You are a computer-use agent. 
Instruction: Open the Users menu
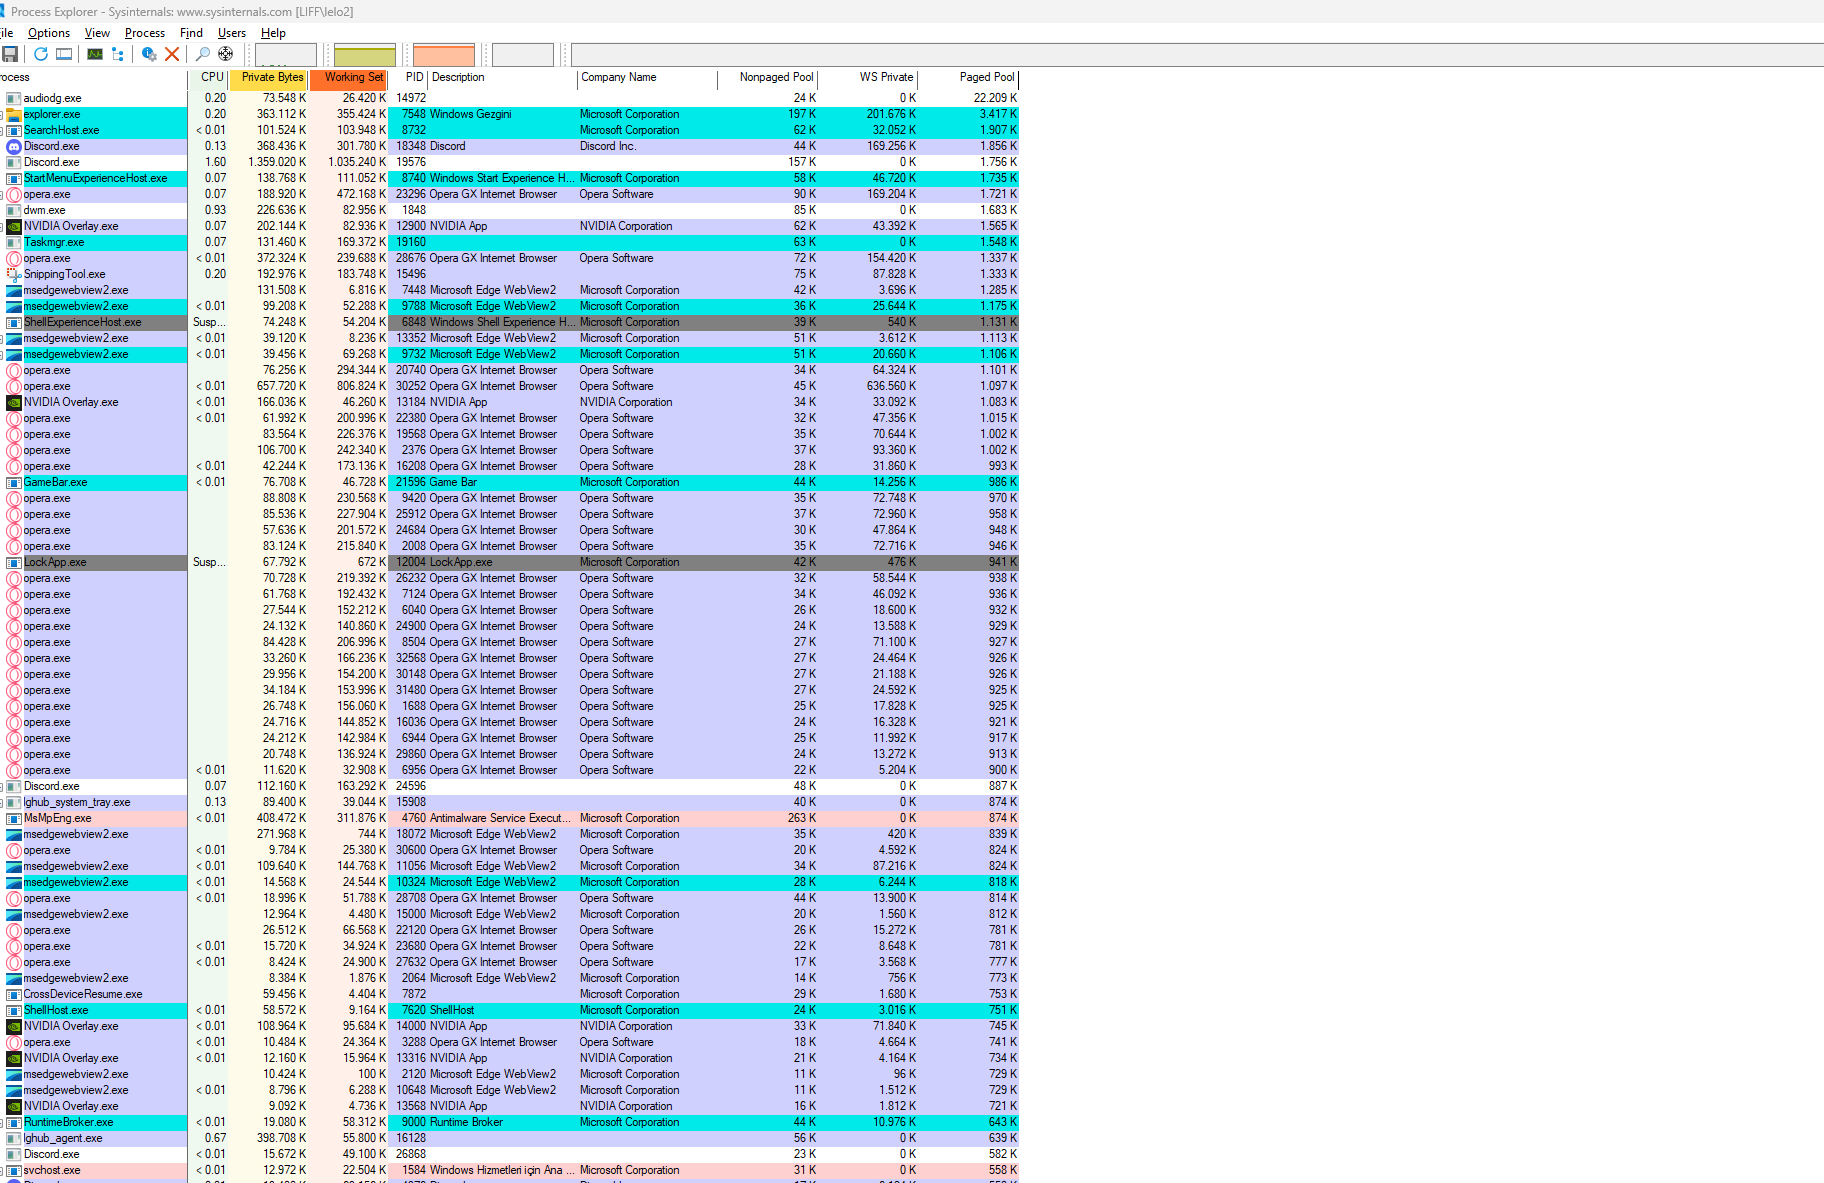coord(232,33)
